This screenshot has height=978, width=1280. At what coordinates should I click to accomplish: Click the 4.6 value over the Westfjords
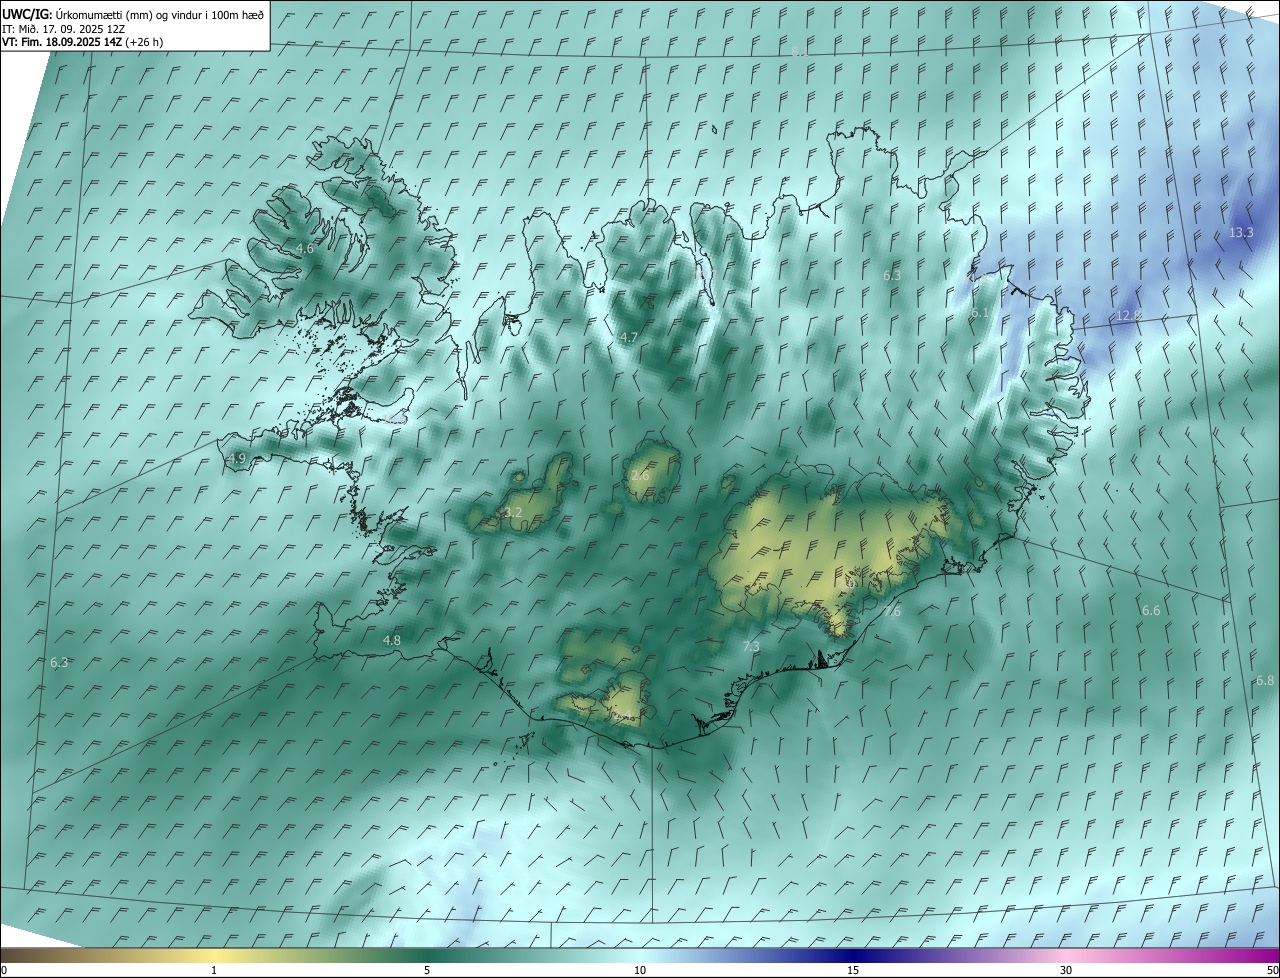coord(305,248)
